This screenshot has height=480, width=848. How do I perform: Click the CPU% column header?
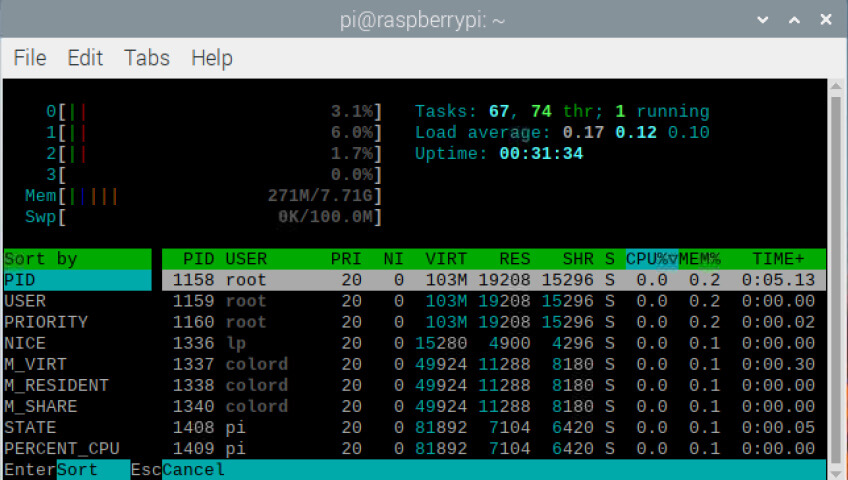point(652,259)
